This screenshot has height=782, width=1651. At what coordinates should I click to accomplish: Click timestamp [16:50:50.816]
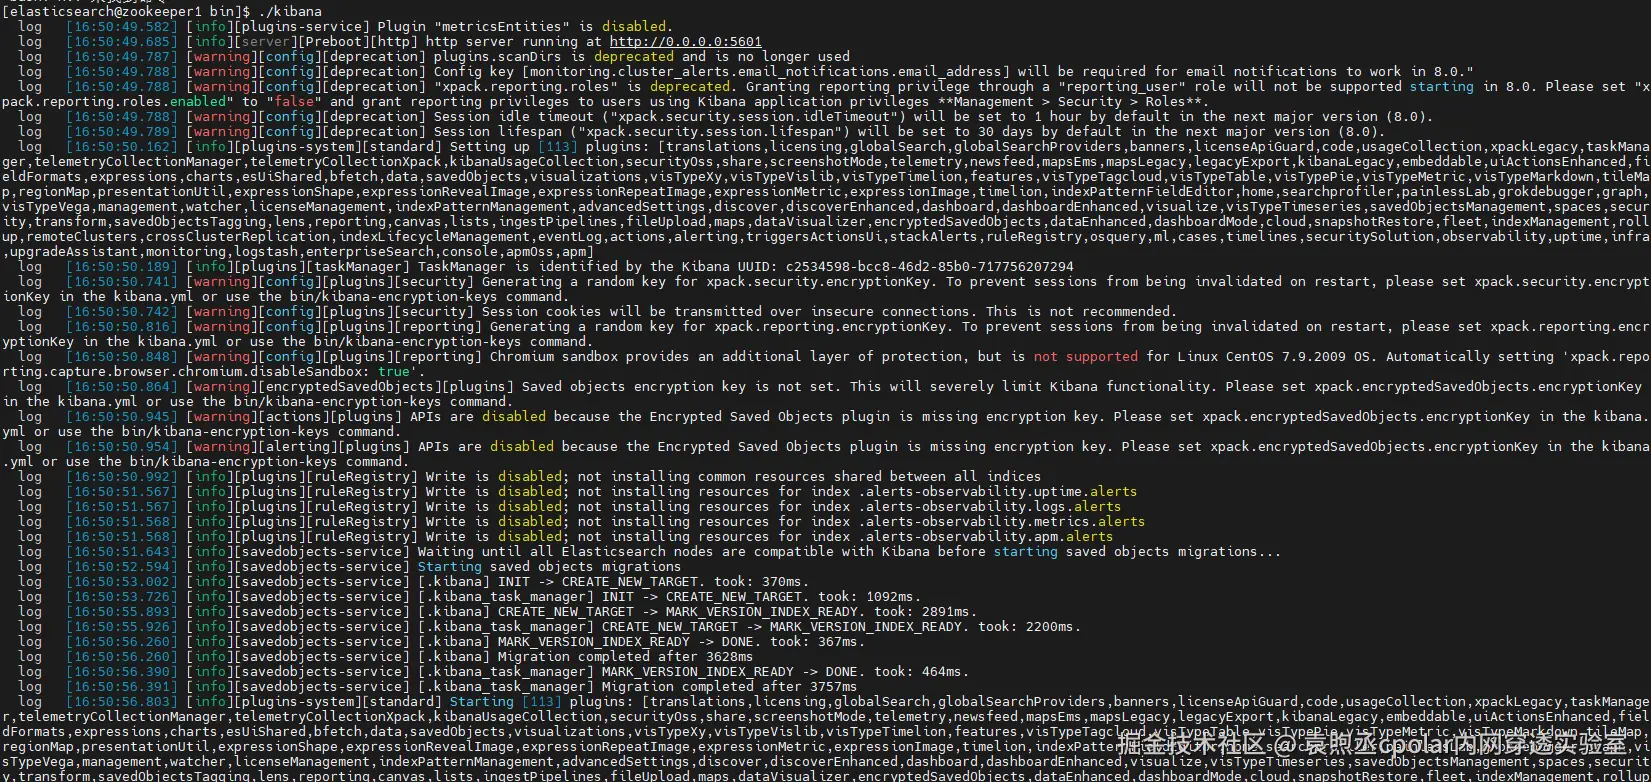122,326
